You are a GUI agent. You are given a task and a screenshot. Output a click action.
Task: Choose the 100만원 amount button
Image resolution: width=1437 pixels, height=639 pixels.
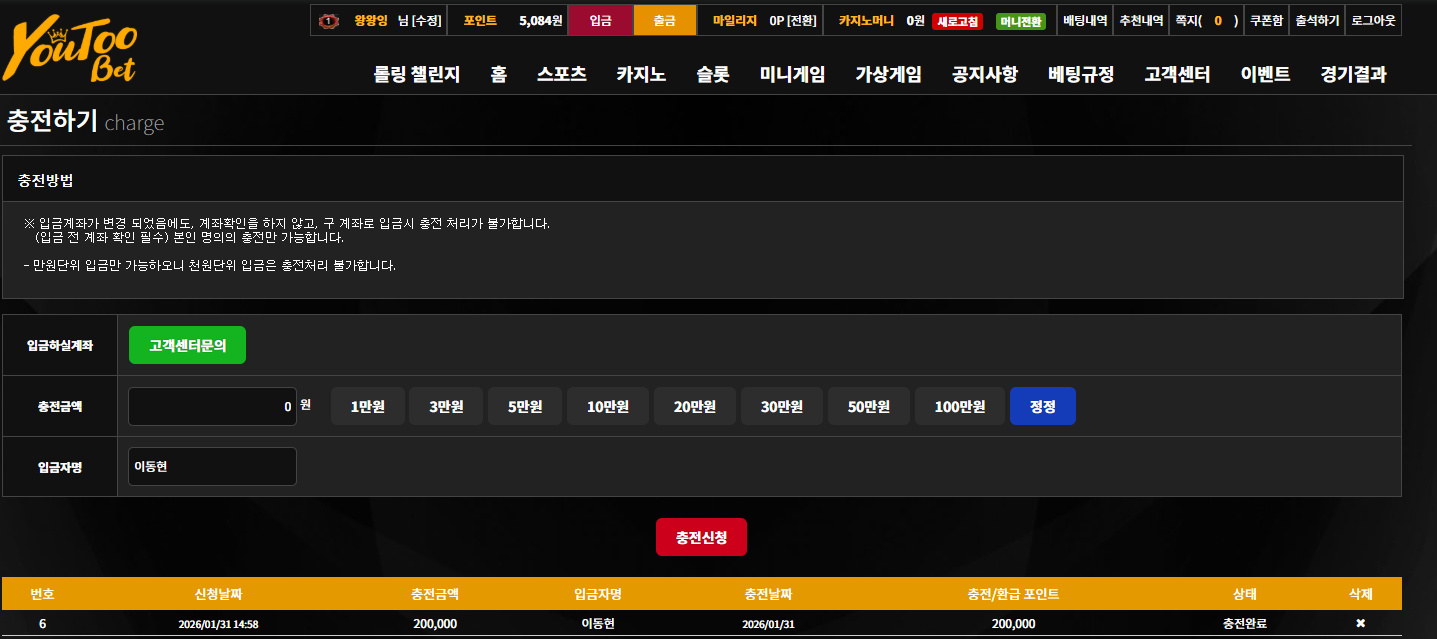[x=960, y=406]
